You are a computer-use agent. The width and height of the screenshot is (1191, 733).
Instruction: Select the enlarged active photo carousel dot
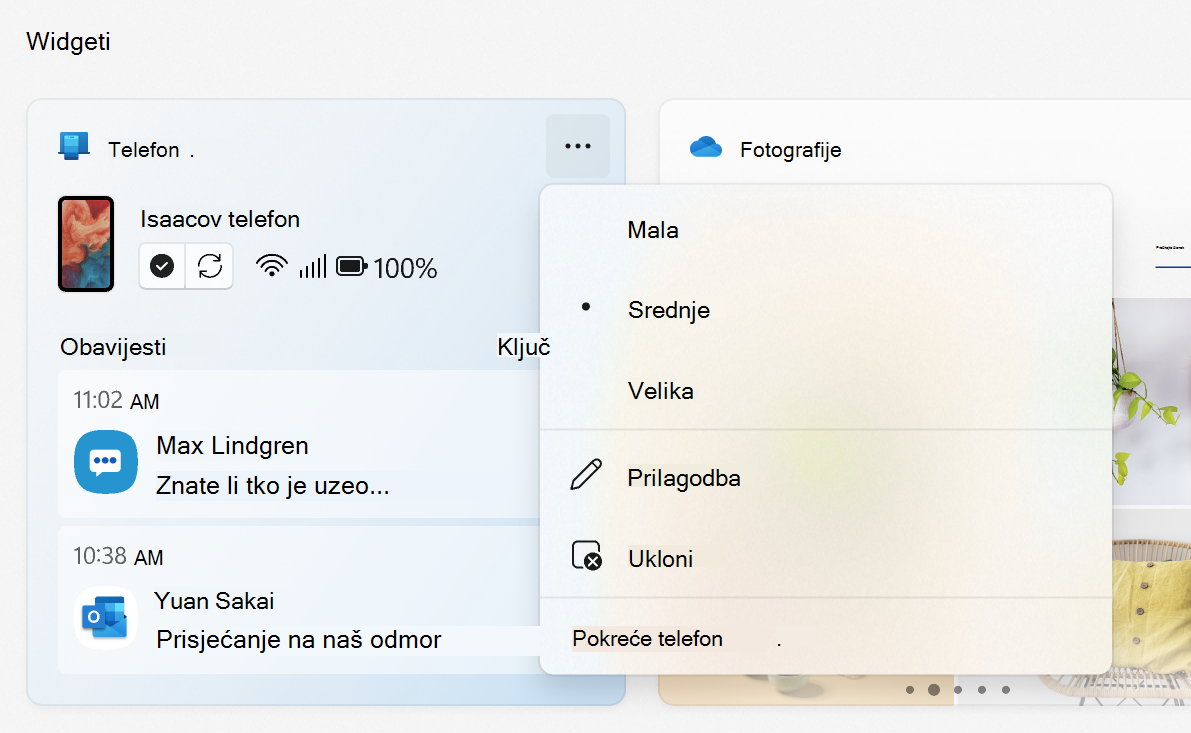point(934,690)
